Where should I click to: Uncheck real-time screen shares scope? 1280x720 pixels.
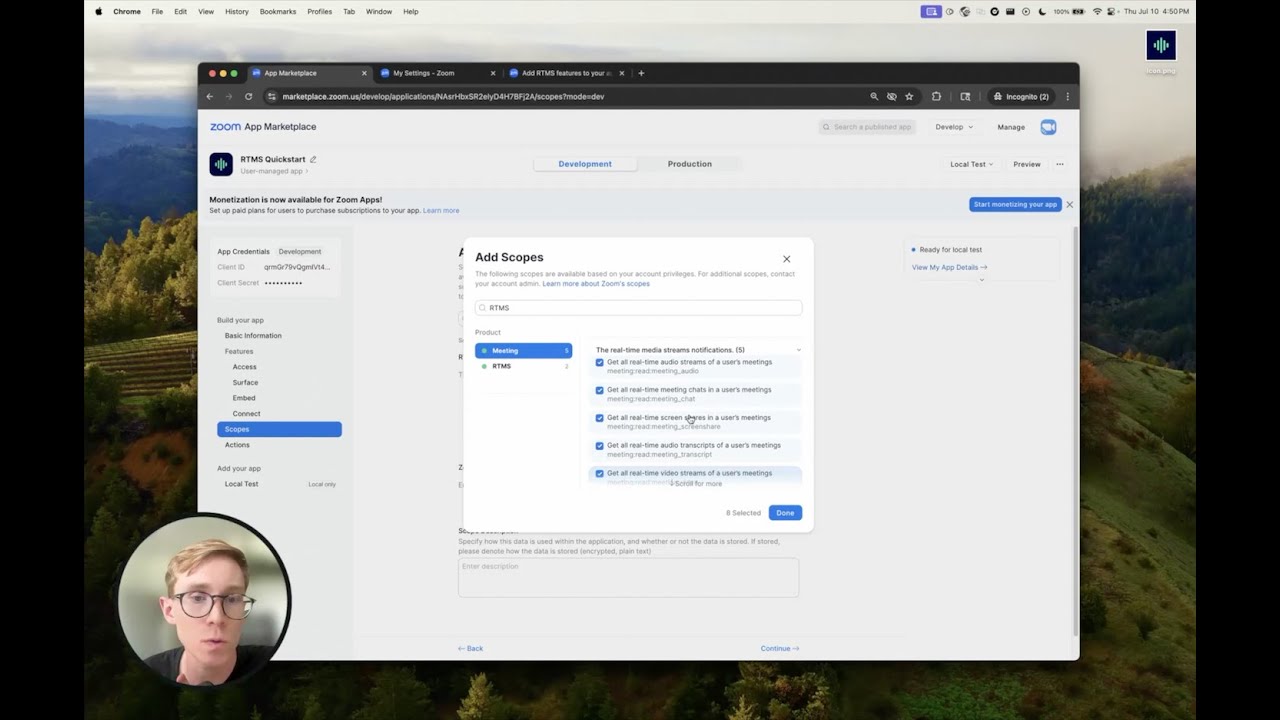click(x=600, y=418)
